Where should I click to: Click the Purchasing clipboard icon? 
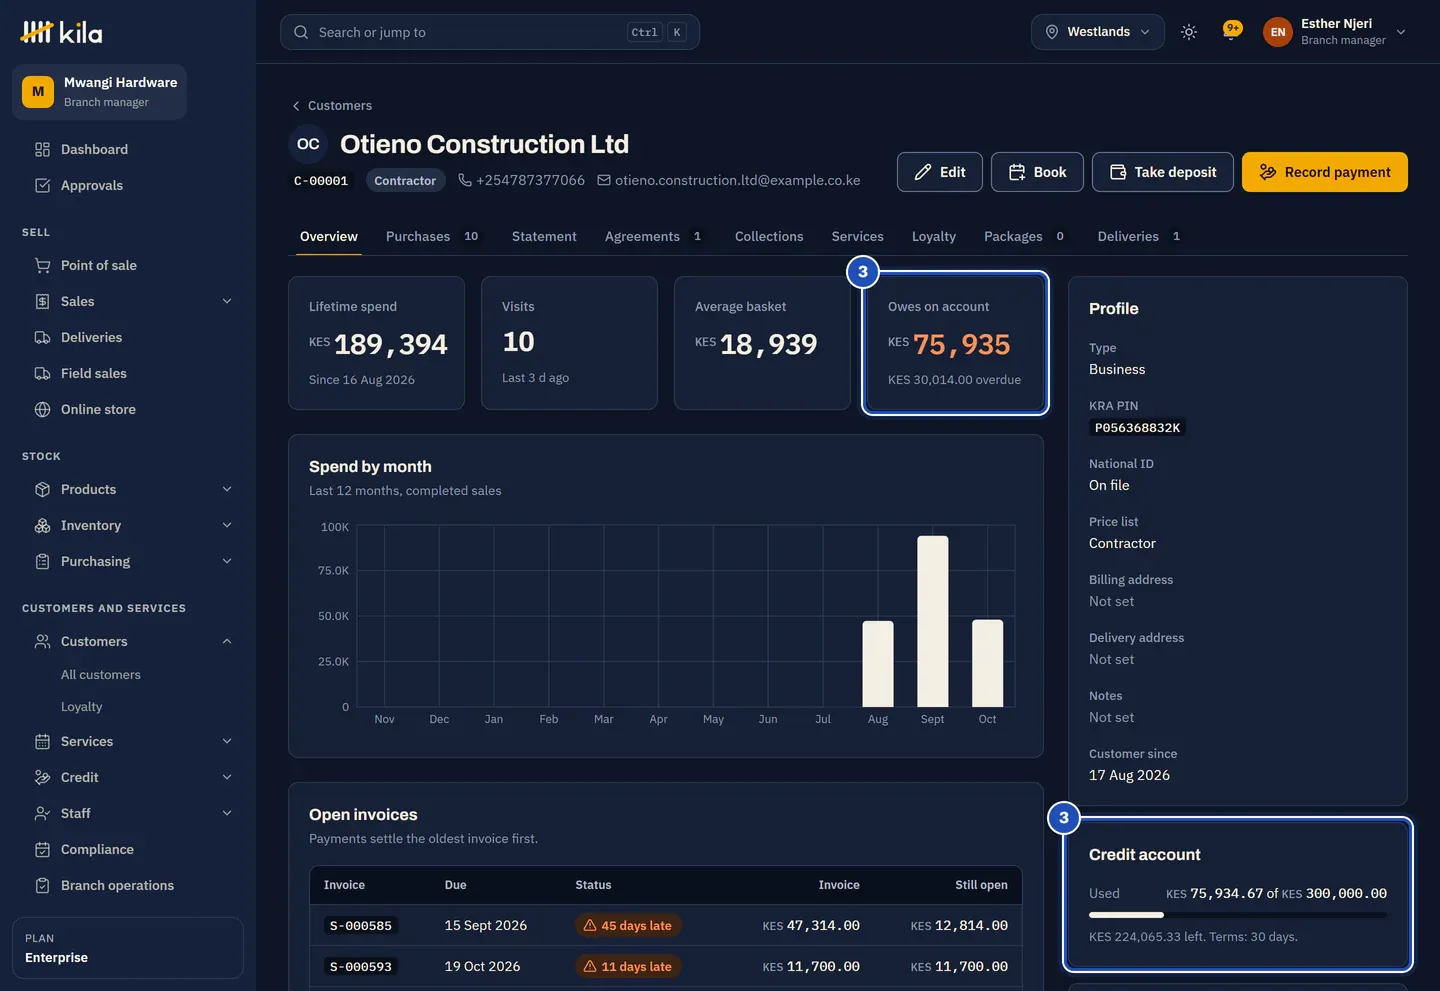[42, 561]
